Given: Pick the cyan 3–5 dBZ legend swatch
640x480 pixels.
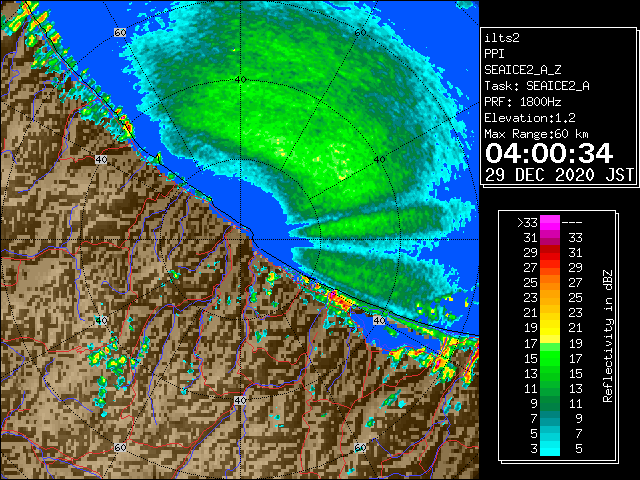Looking at the screenshot, I should (x=550, y=448).
